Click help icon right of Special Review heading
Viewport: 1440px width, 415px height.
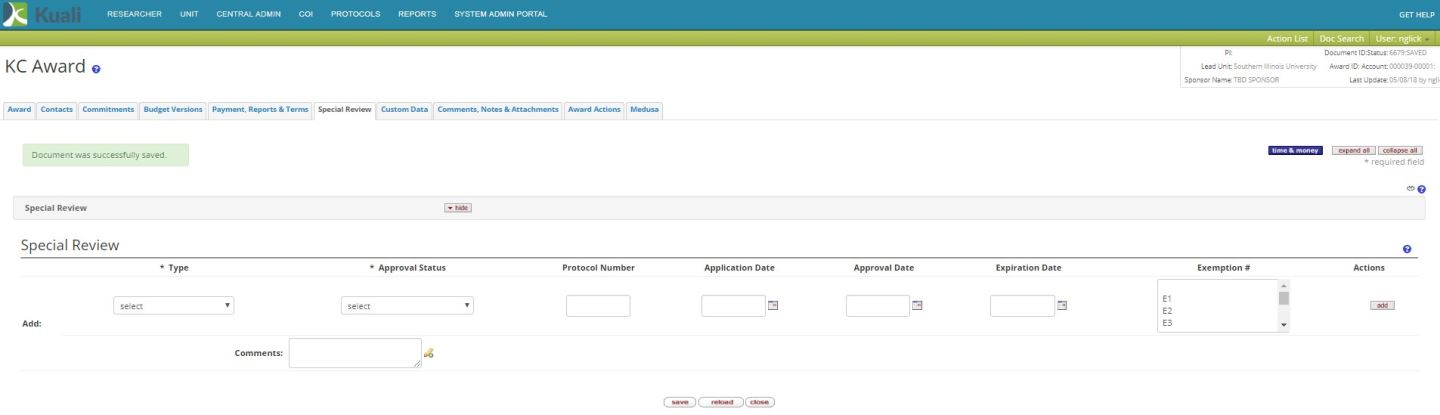pos(1407,249)
